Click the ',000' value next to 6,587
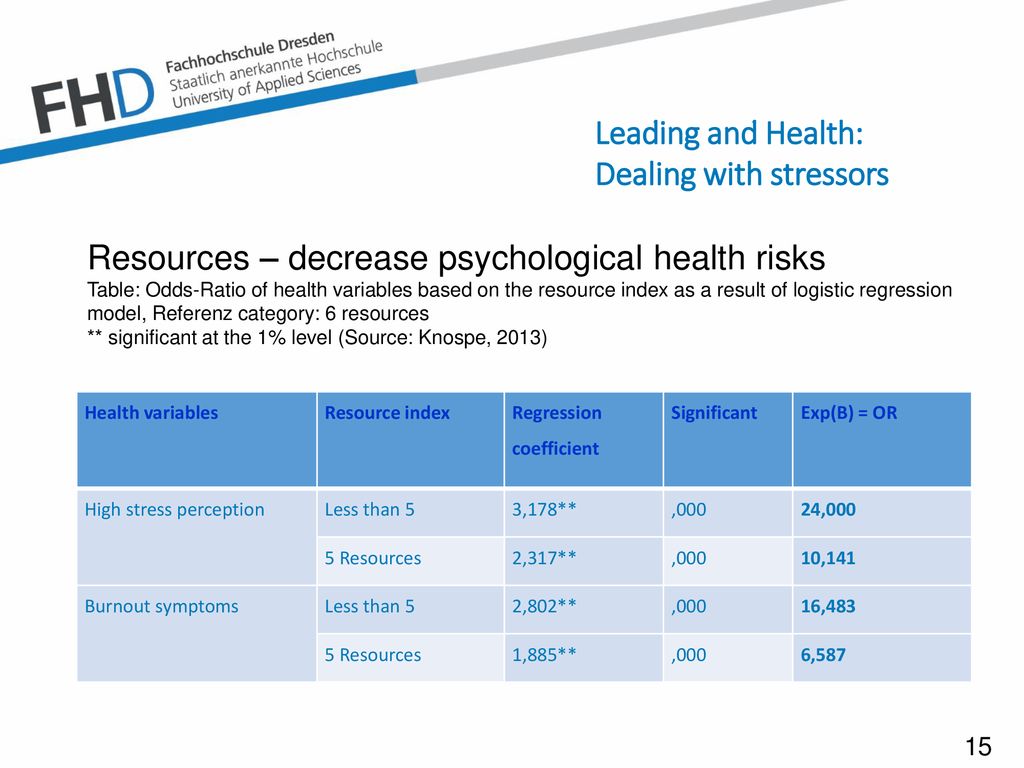1024x768 pixels. tap(688, 655)
